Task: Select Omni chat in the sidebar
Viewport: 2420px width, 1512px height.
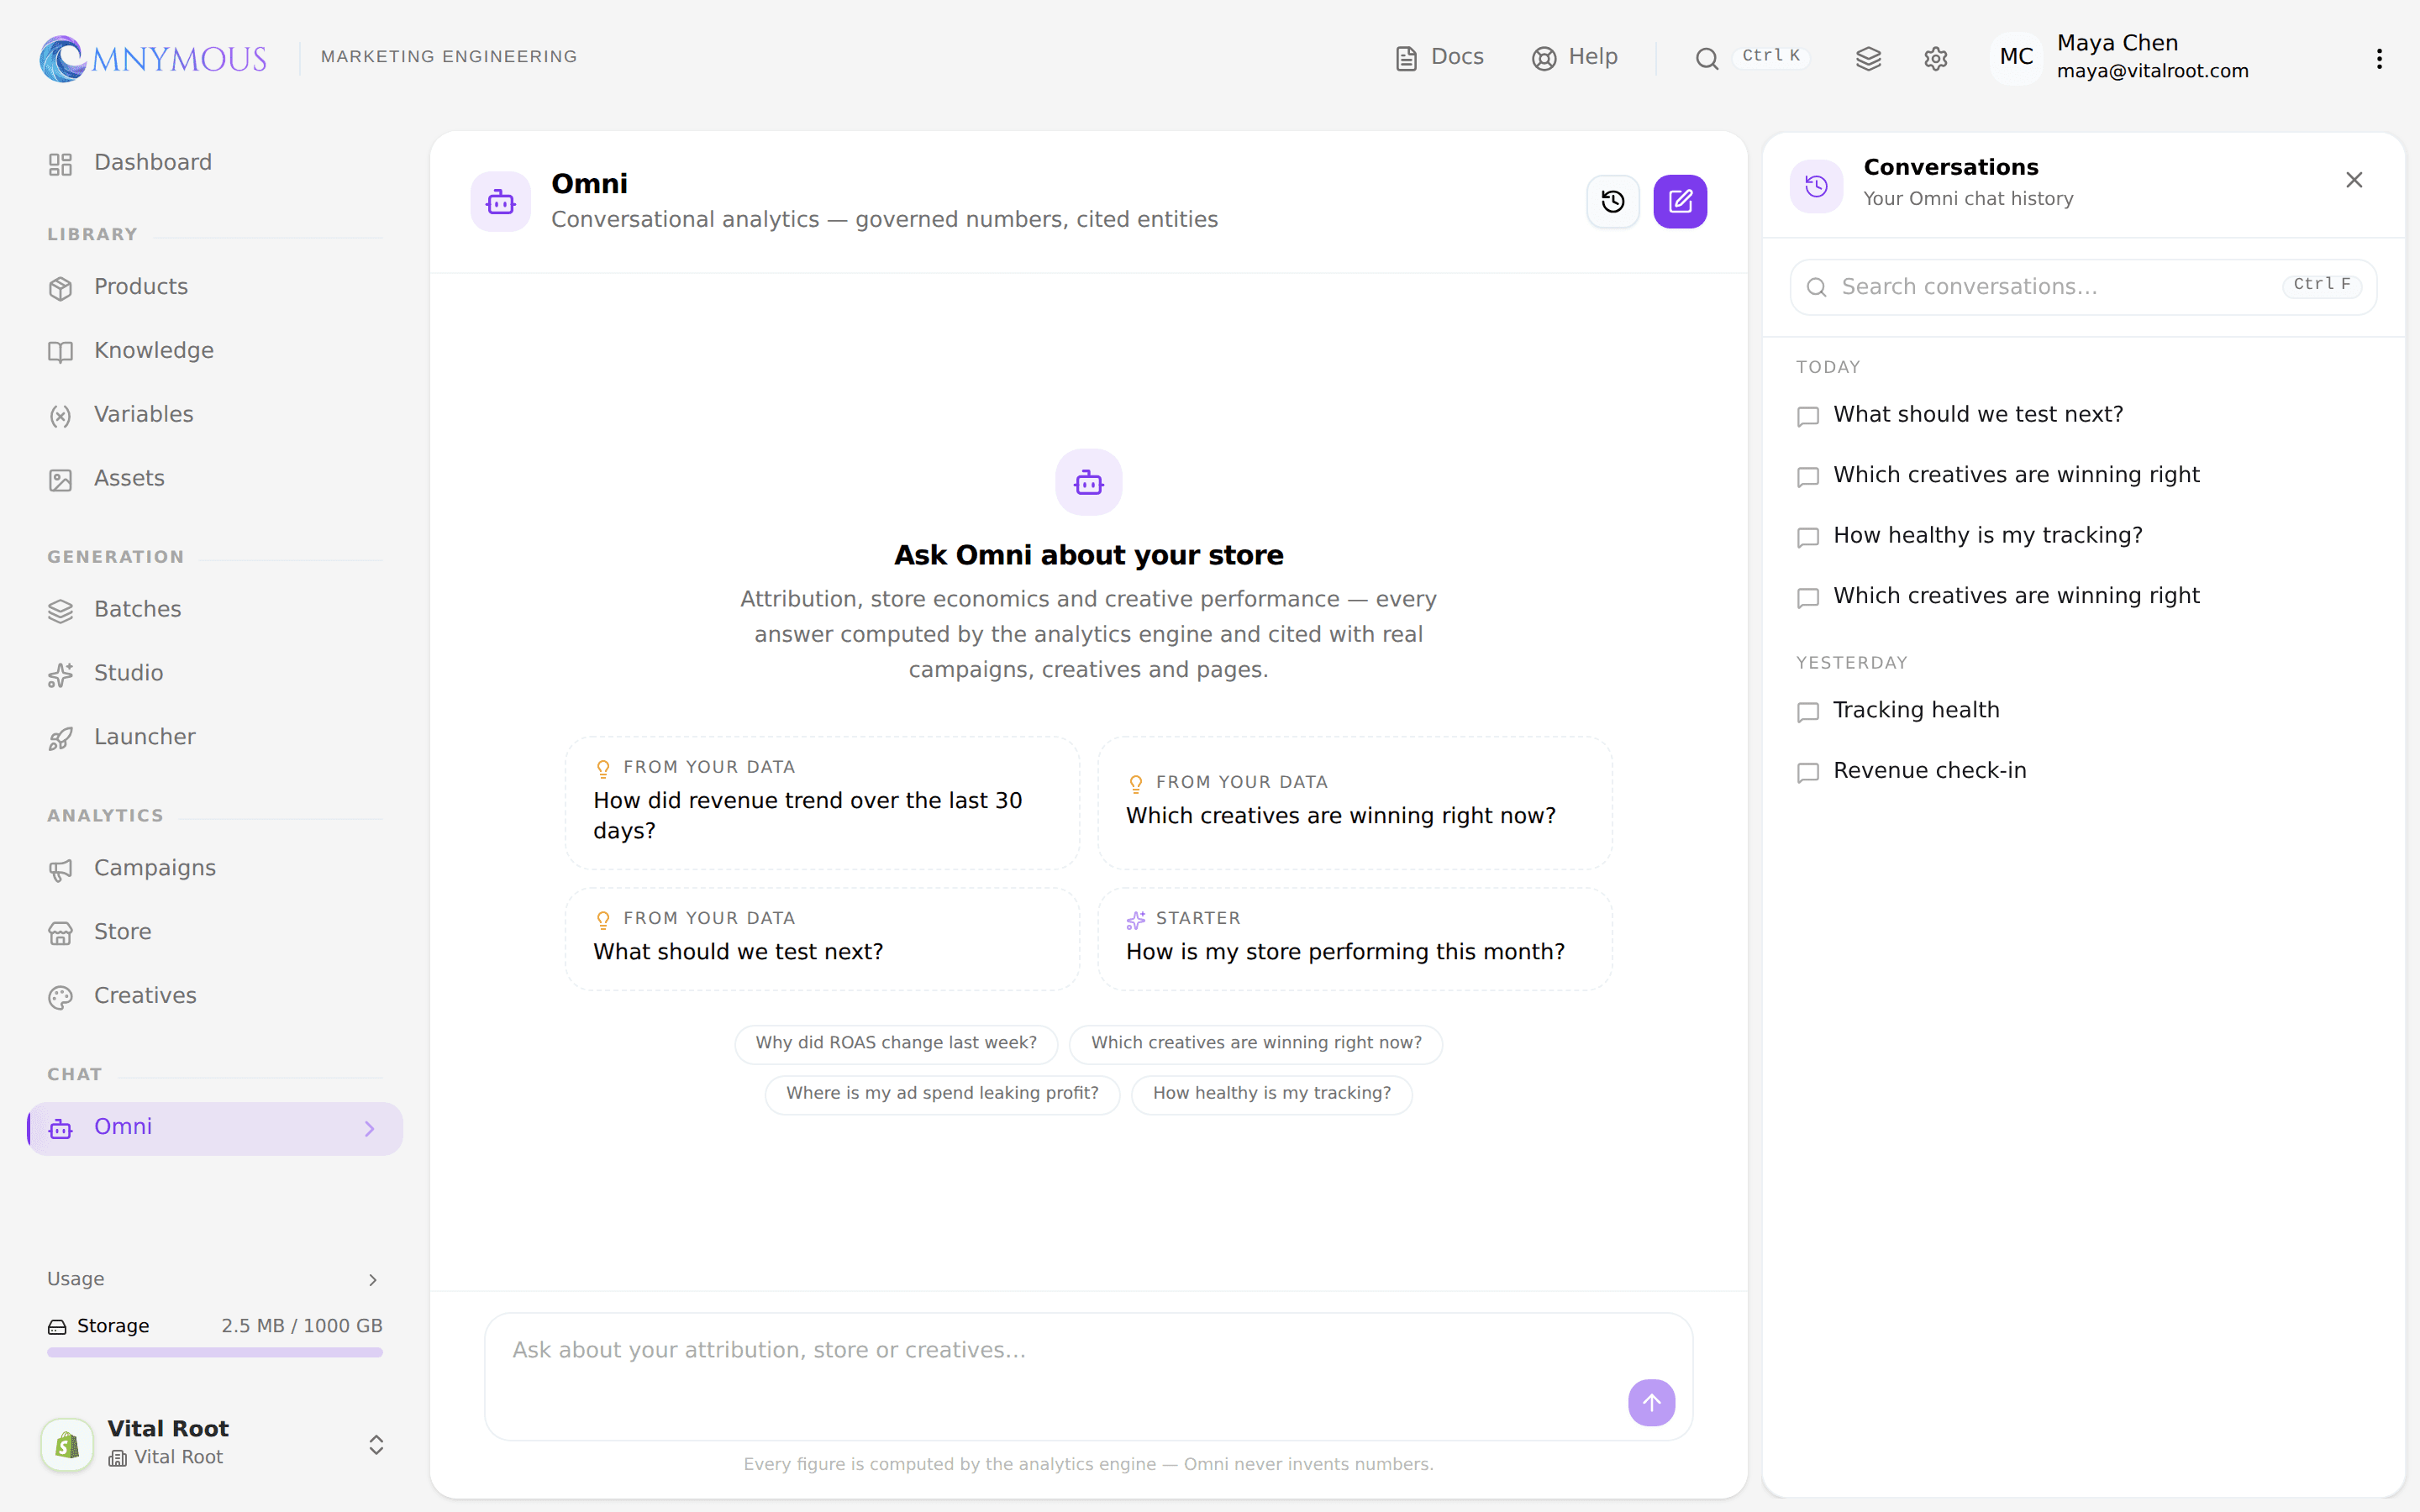Action: click(214, 1128)
